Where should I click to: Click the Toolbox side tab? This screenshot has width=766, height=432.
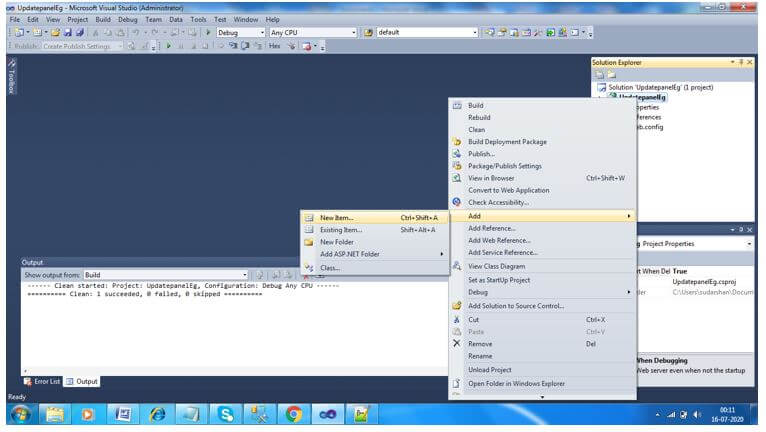click(12, 76)
